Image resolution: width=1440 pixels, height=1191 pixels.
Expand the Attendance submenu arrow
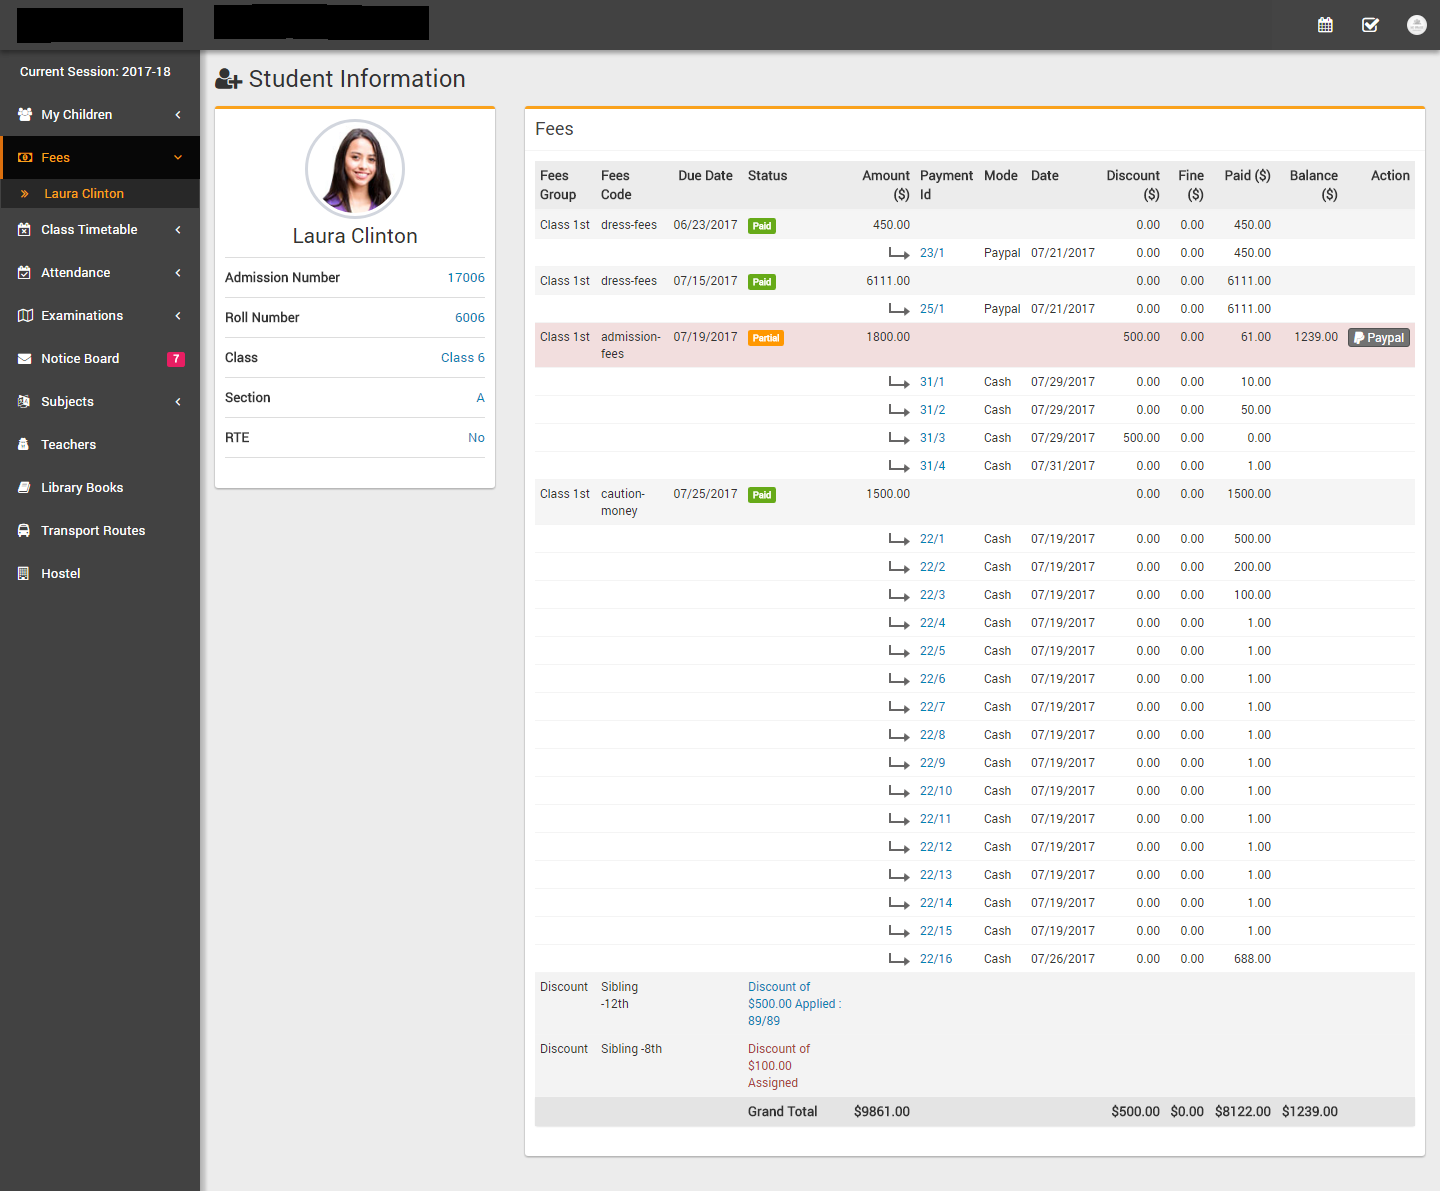point(178,273)
